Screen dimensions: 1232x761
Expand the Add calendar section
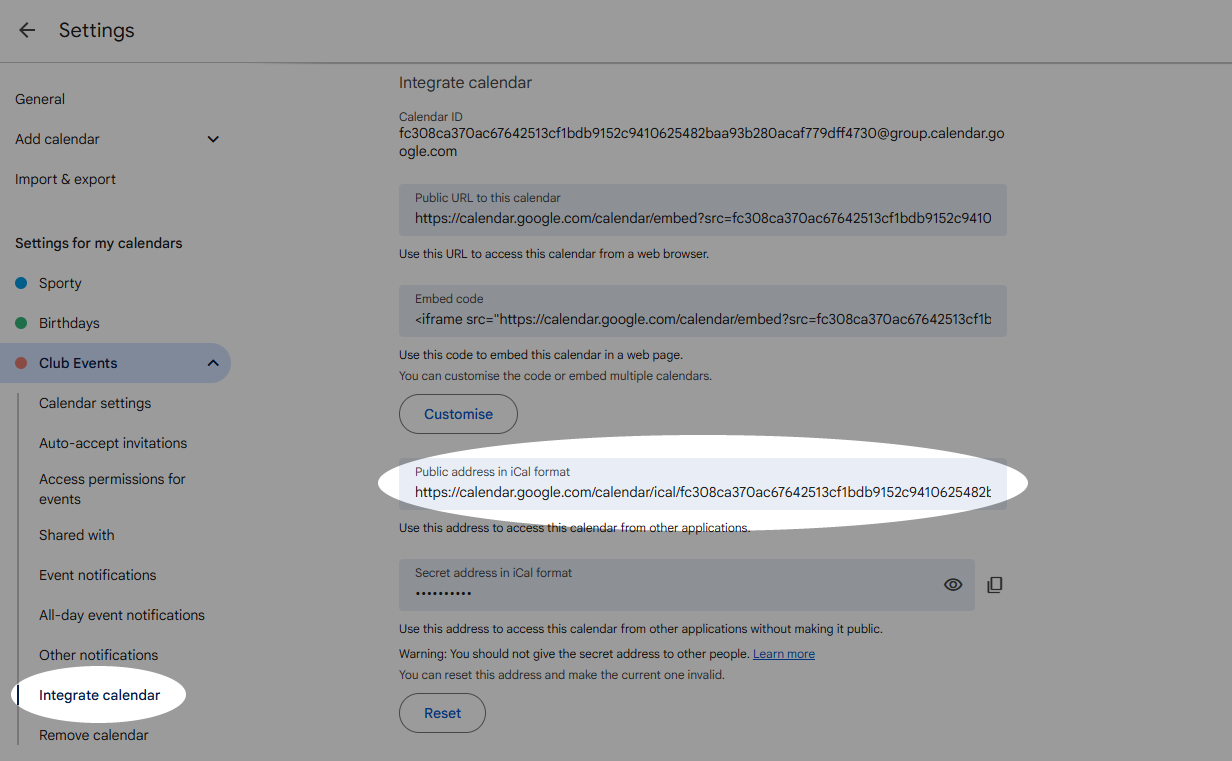point(213,139)
